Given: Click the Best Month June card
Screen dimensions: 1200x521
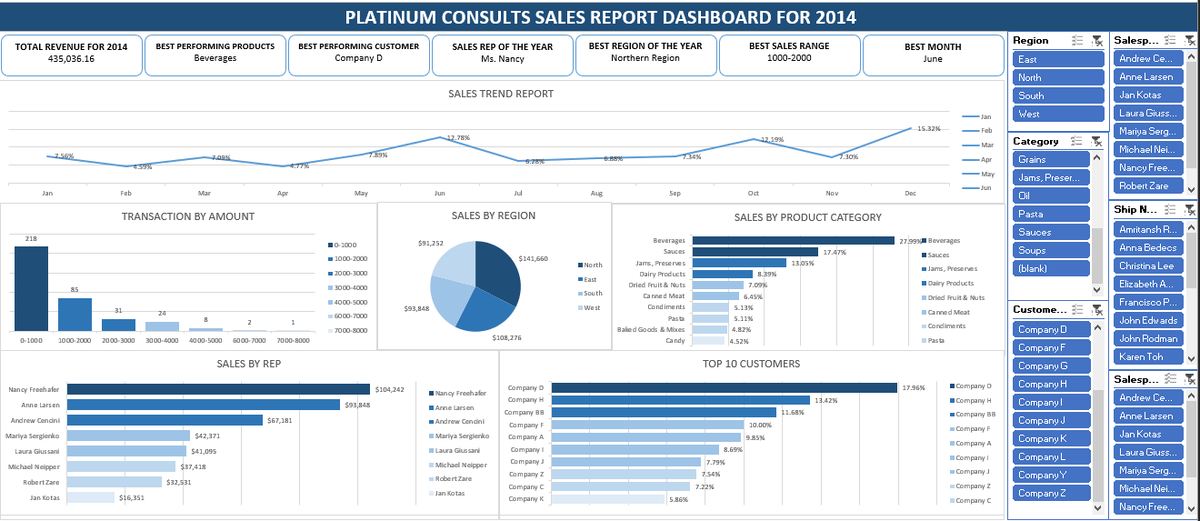Looking at the screenshot, I should [x=933, y=54].
